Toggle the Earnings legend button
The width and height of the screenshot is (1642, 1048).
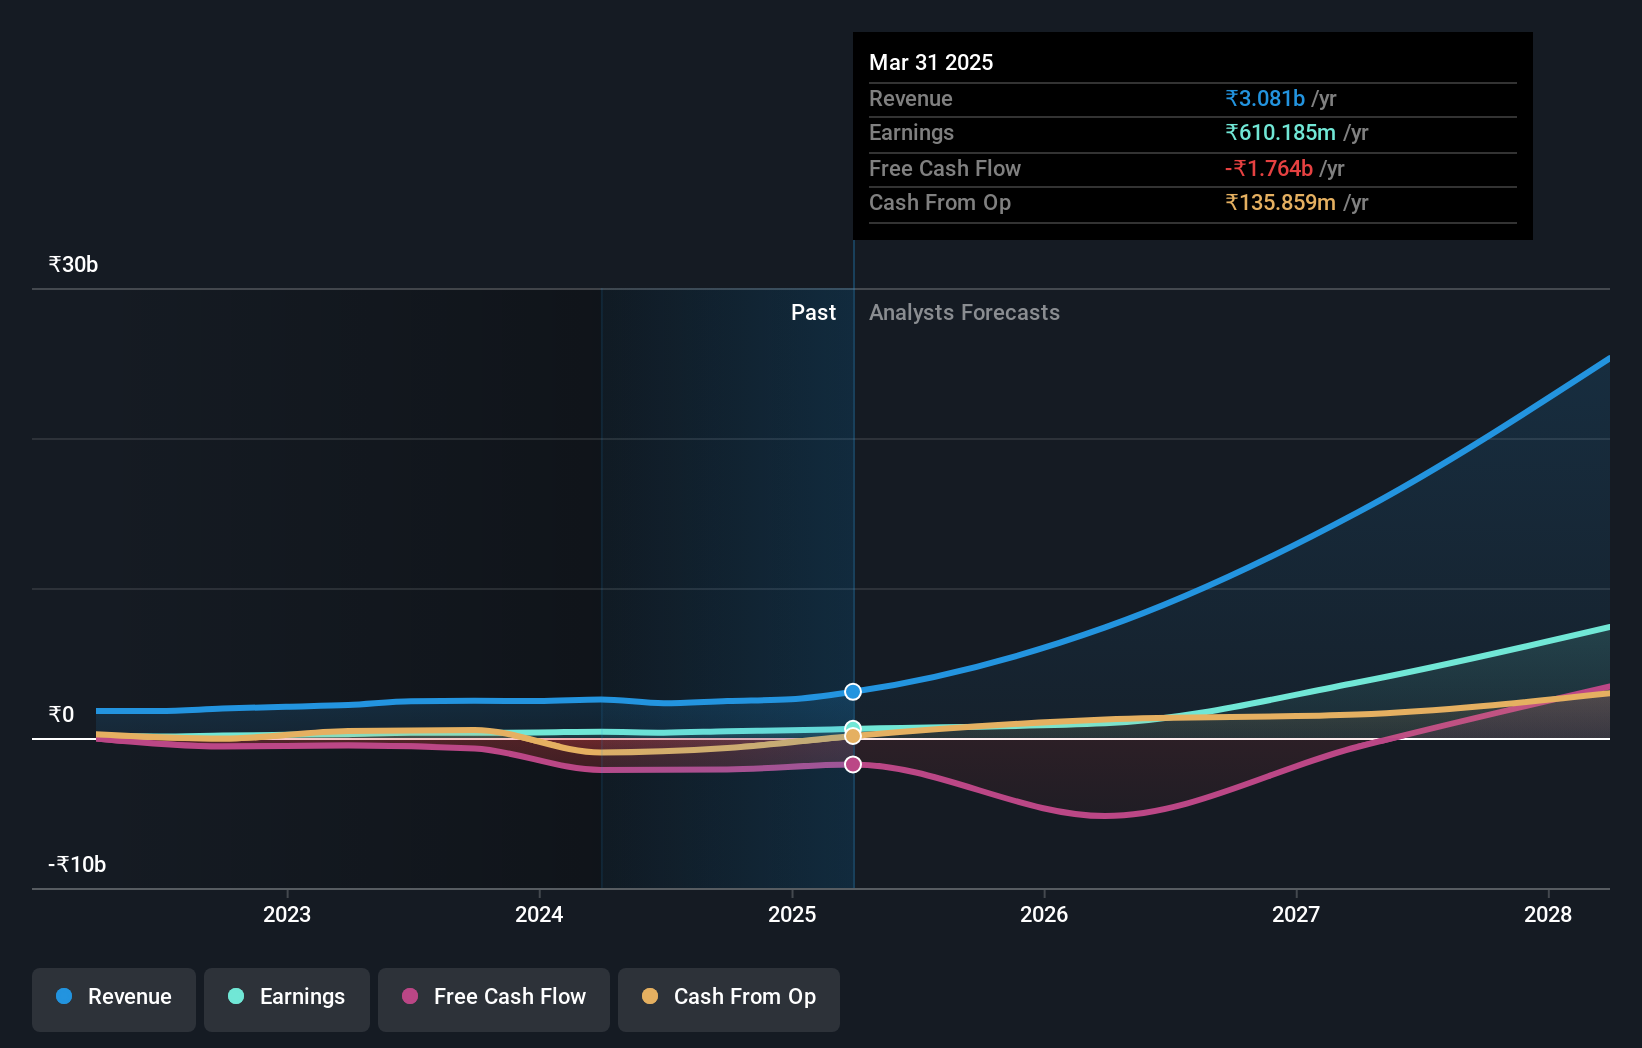pos(287,999)
